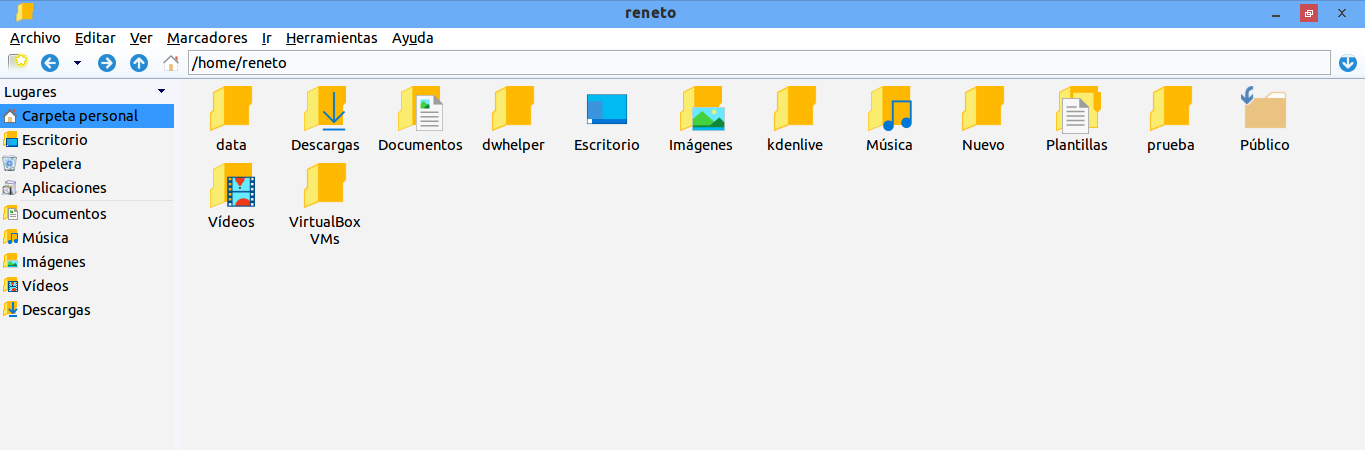Go forward with the right arrow button

107,63
